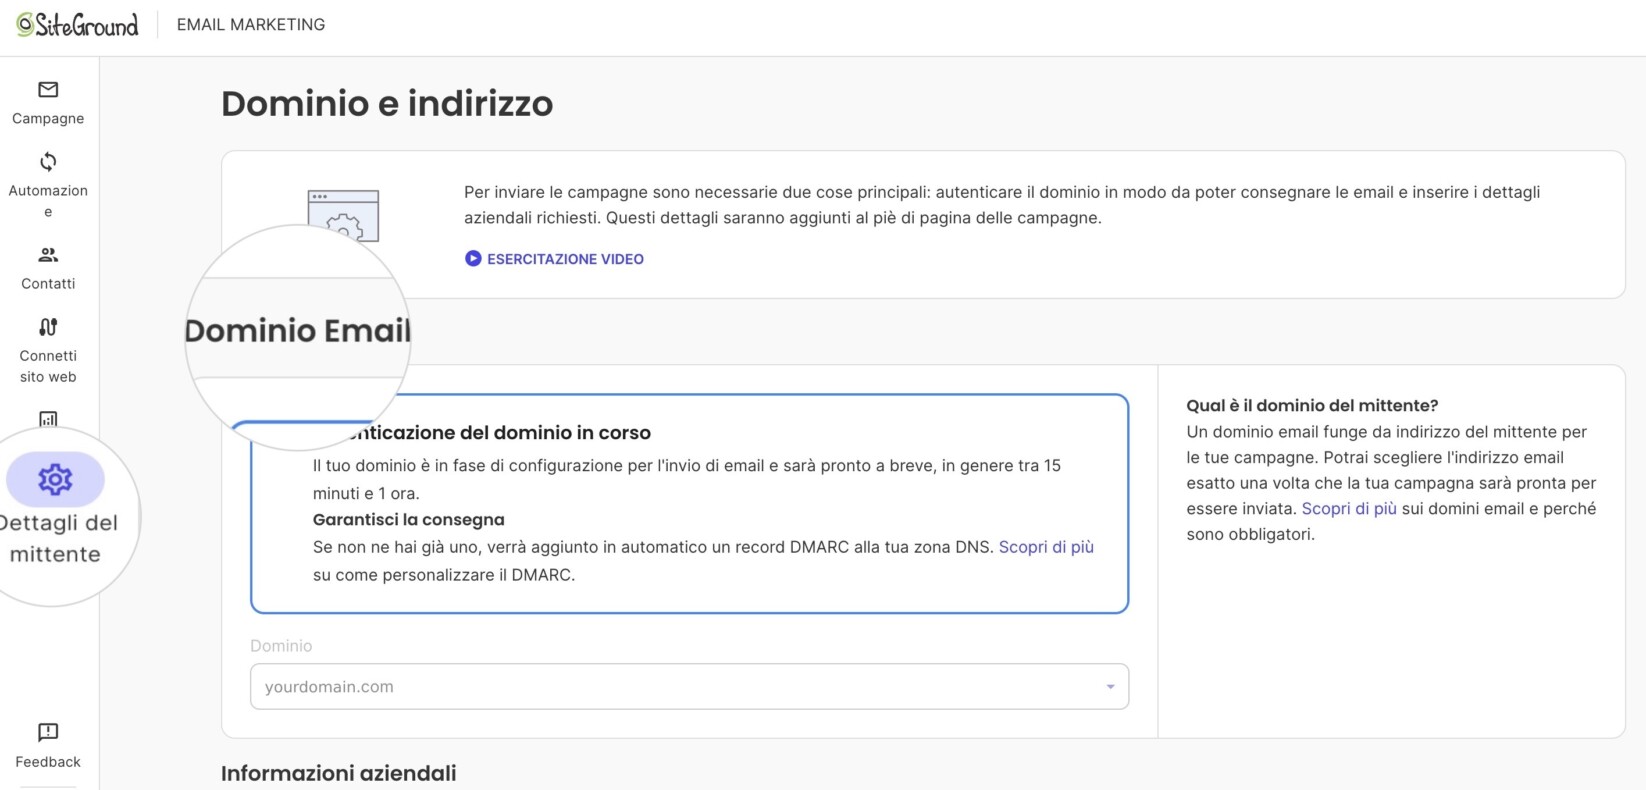Select the Feedback menu label
Viewport: 1646px width, 790px height.
pyautogui.click(x=48, y=762)
